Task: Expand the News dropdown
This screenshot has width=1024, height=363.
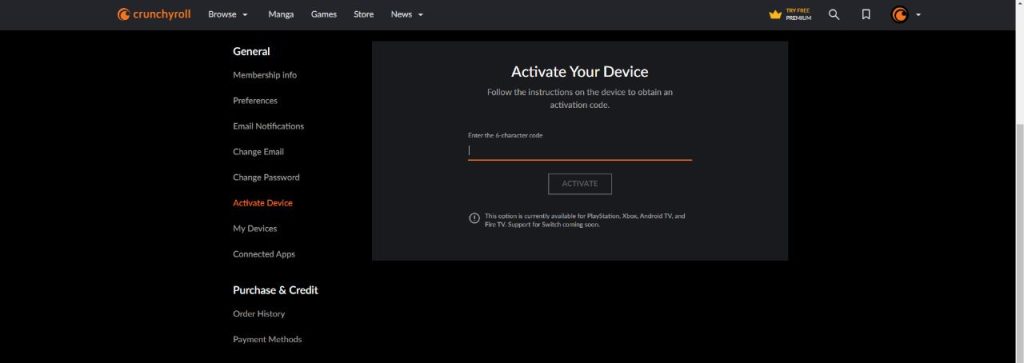Action: tap(407, 14)
